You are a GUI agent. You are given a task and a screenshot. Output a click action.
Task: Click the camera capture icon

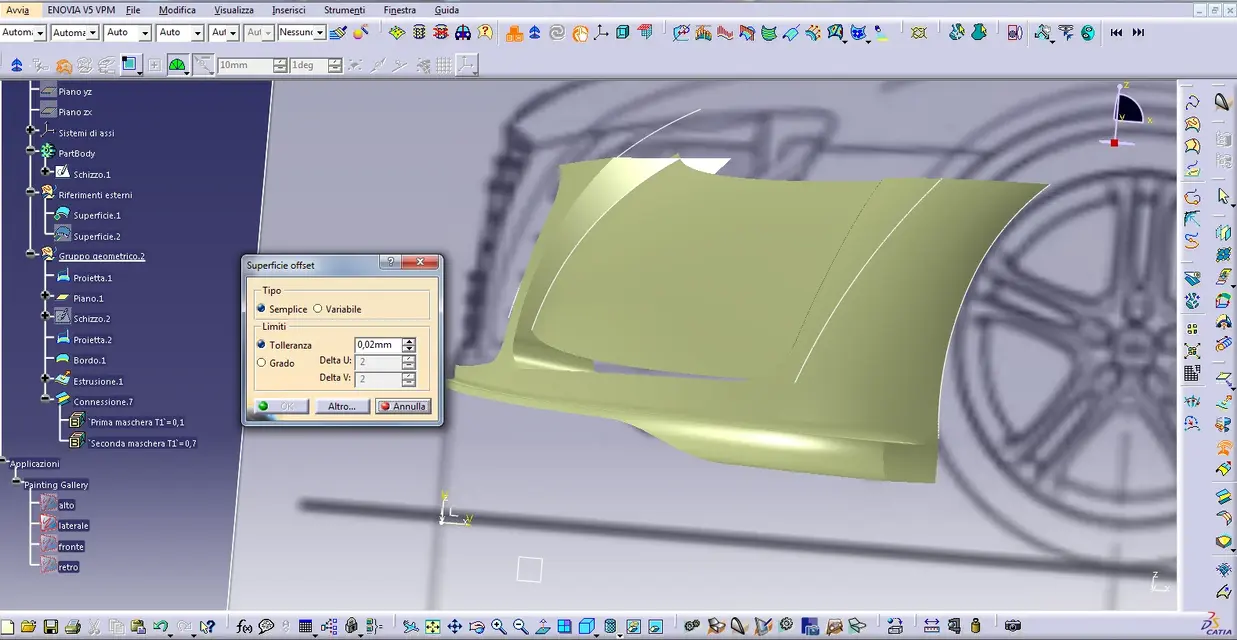[x=1012, y=626]
